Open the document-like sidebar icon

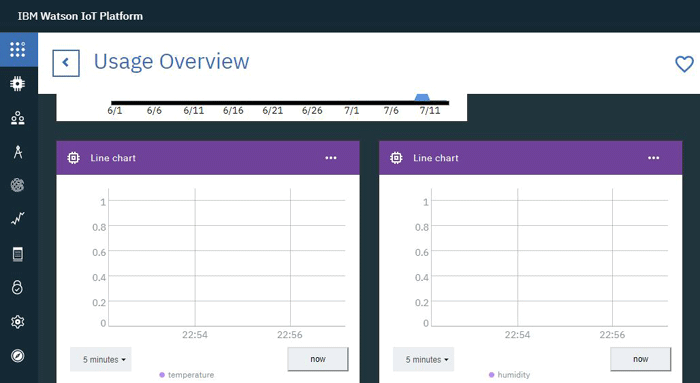(x=17, y=254)
